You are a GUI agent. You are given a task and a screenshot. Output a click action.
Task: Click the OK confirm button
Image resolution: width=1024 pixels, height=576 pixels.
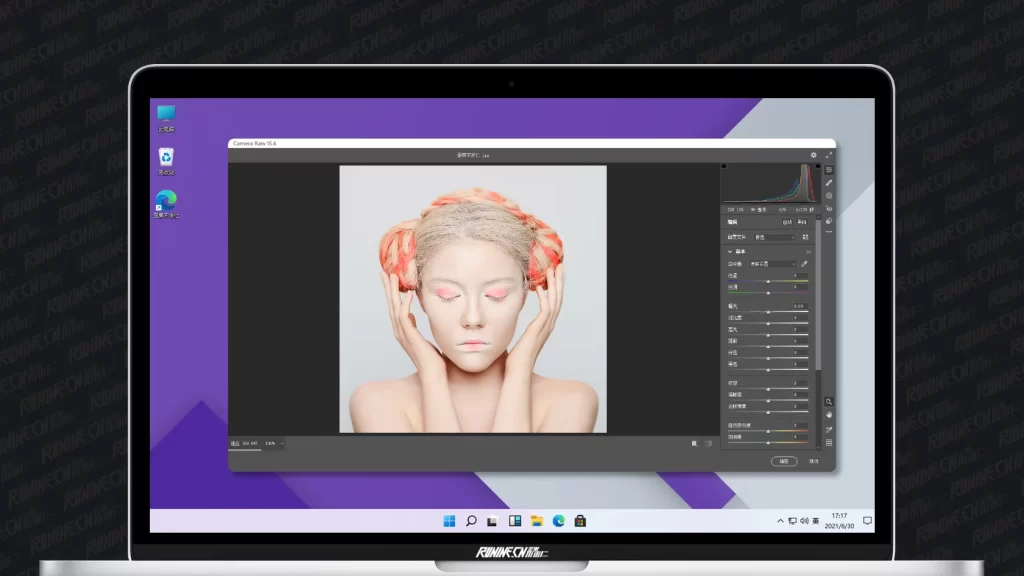tap(784, 461)
